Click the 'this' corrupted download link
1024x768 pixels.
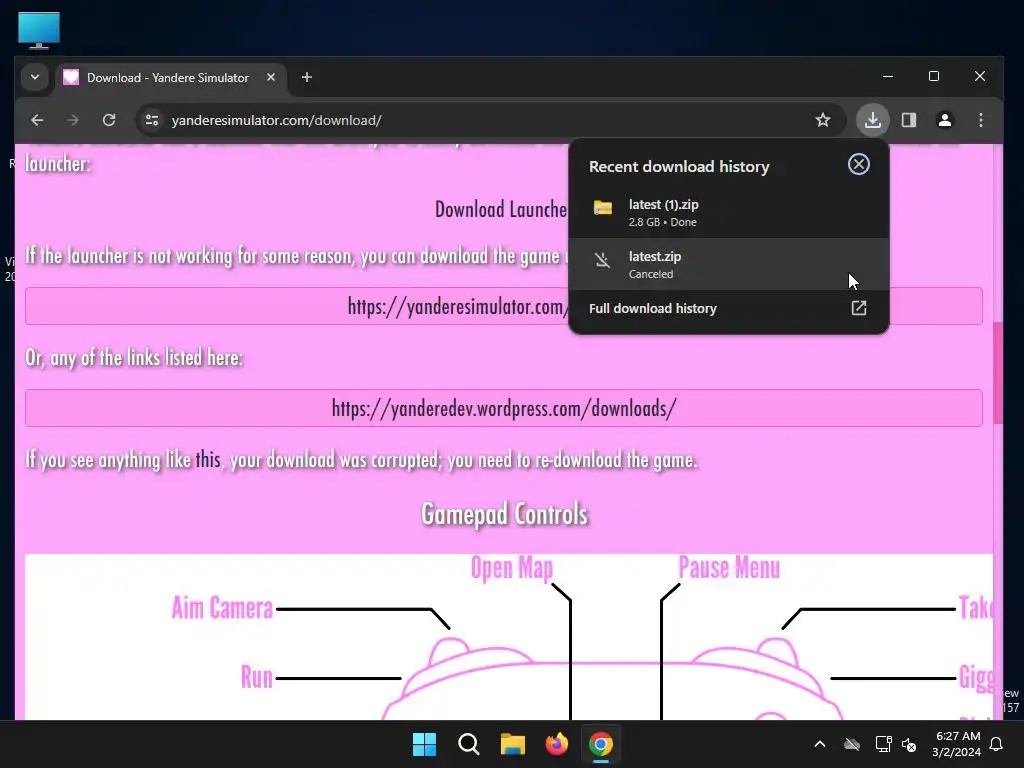[x=208, y=460]
